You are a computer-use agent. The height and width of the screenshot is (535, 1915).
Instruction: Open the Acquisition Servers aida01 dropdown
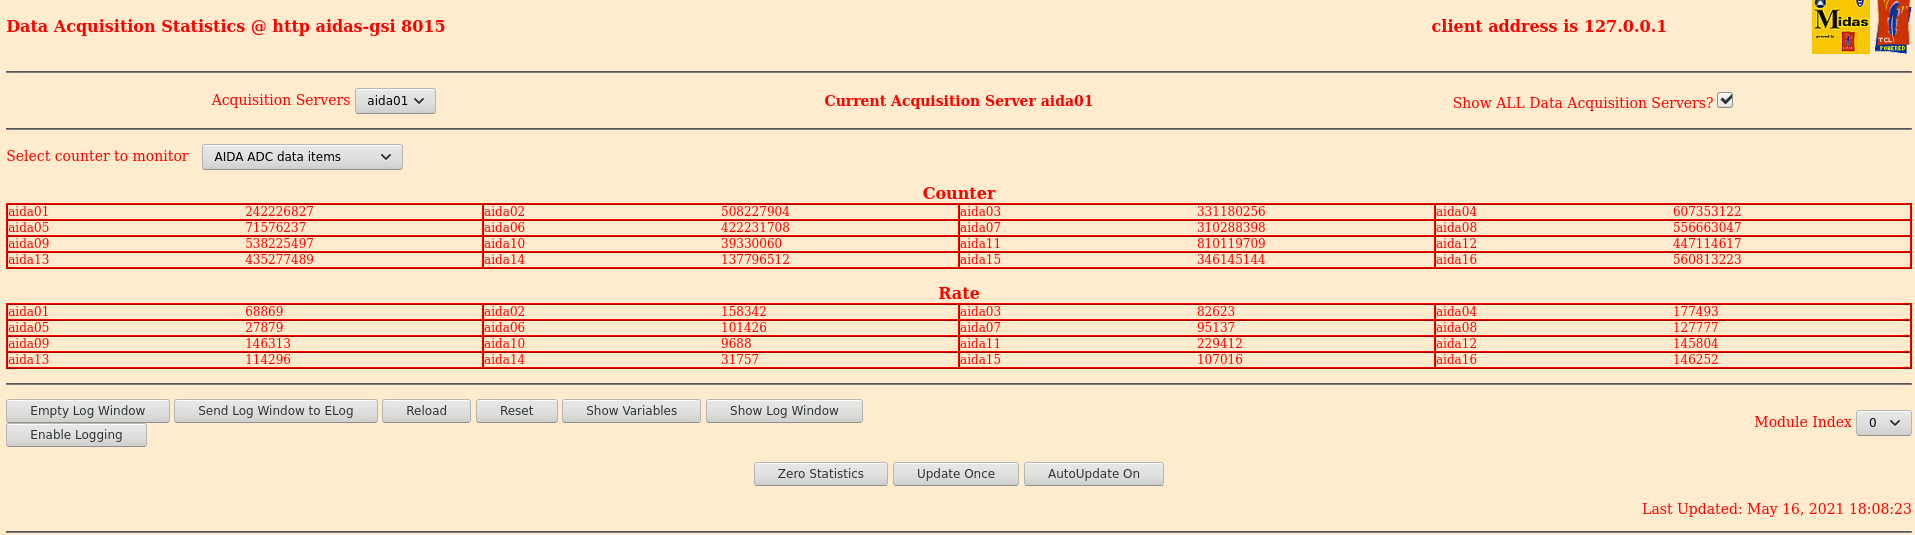pos(395,101)
